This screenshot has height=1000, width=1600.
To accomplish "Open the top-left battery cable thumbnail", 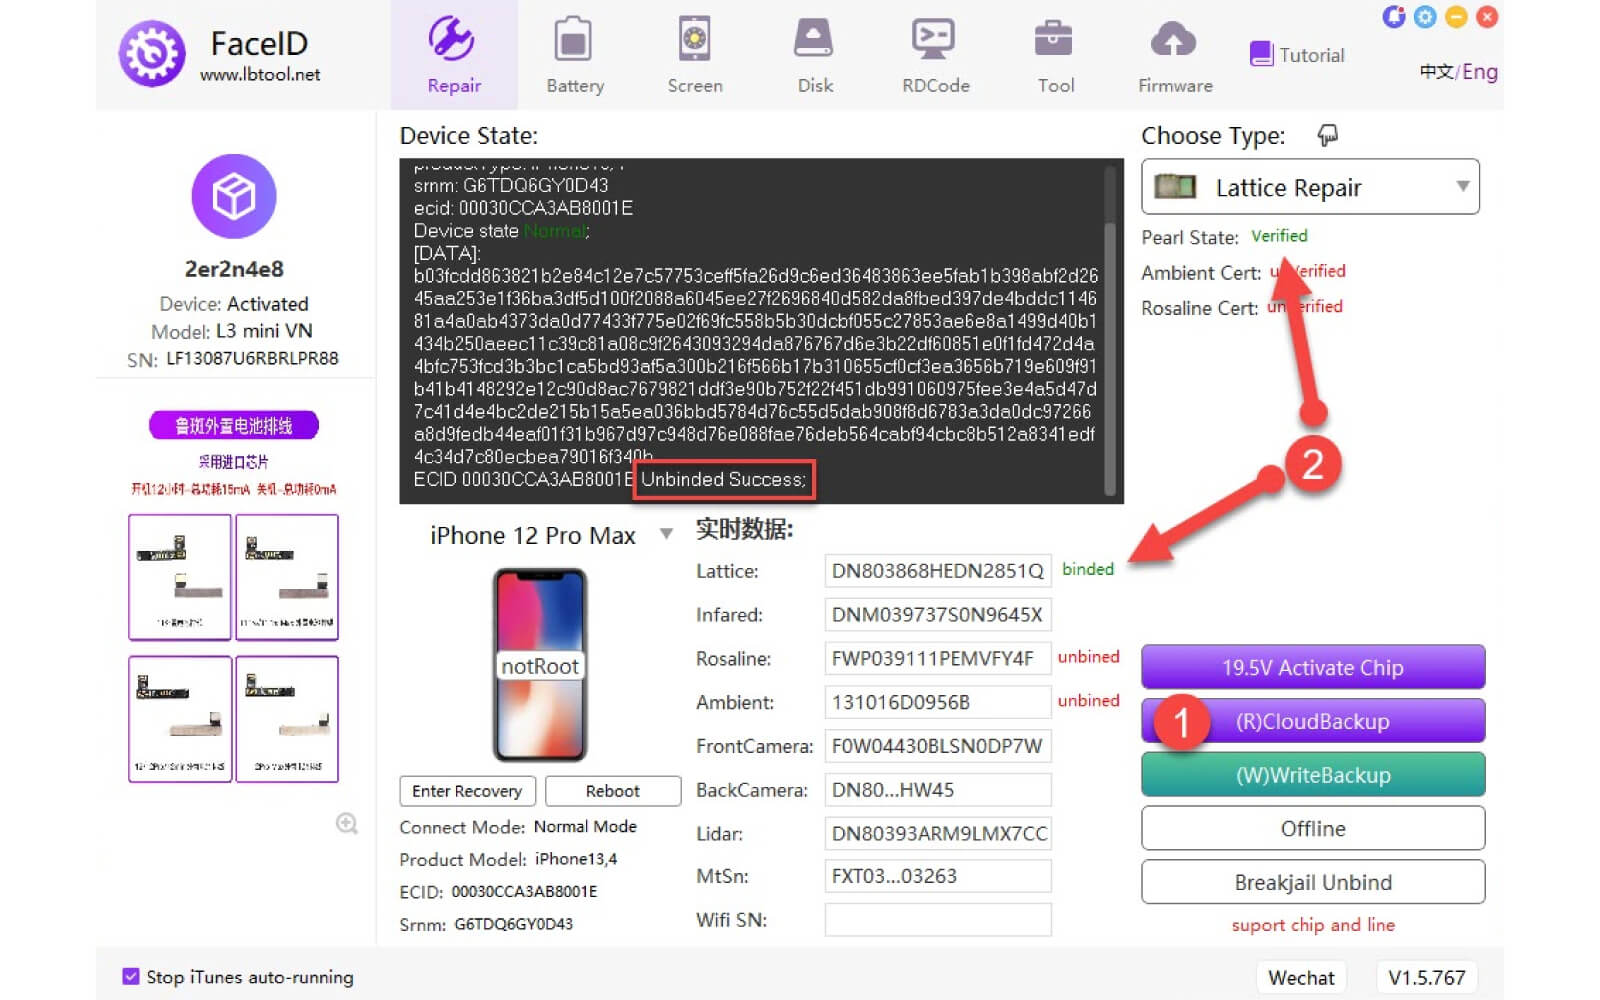I will [x=180, y=577].
